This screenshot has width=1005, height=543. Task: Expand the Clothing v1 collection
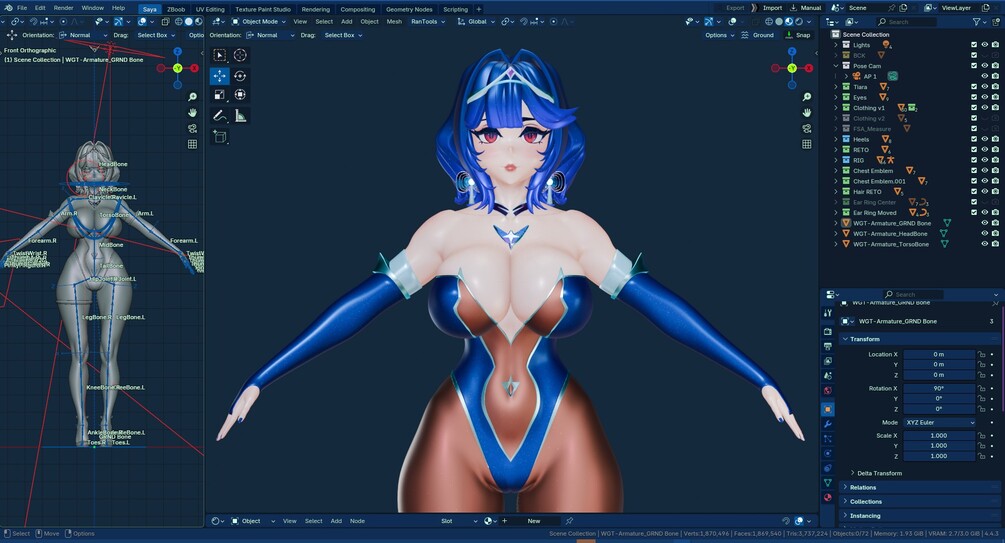[x=836, y=108]
